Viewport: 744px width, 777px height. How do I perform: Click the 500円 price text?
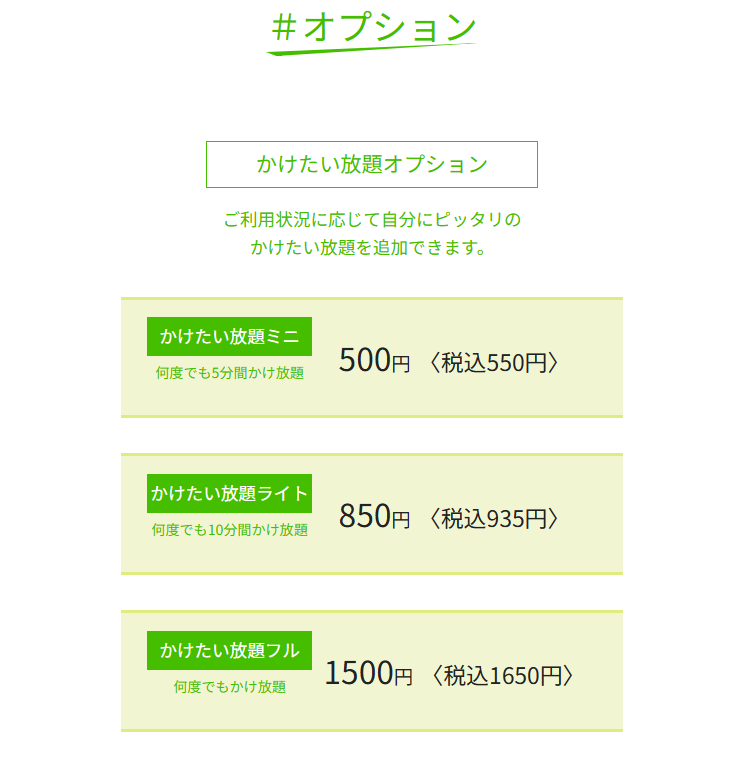pyautogui.click(x=374, y=360)
